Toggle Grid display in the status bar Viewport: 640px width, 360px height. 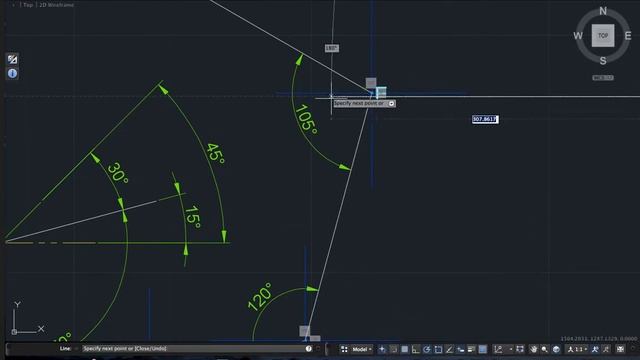pyautogui.click(x=404, y=349)
